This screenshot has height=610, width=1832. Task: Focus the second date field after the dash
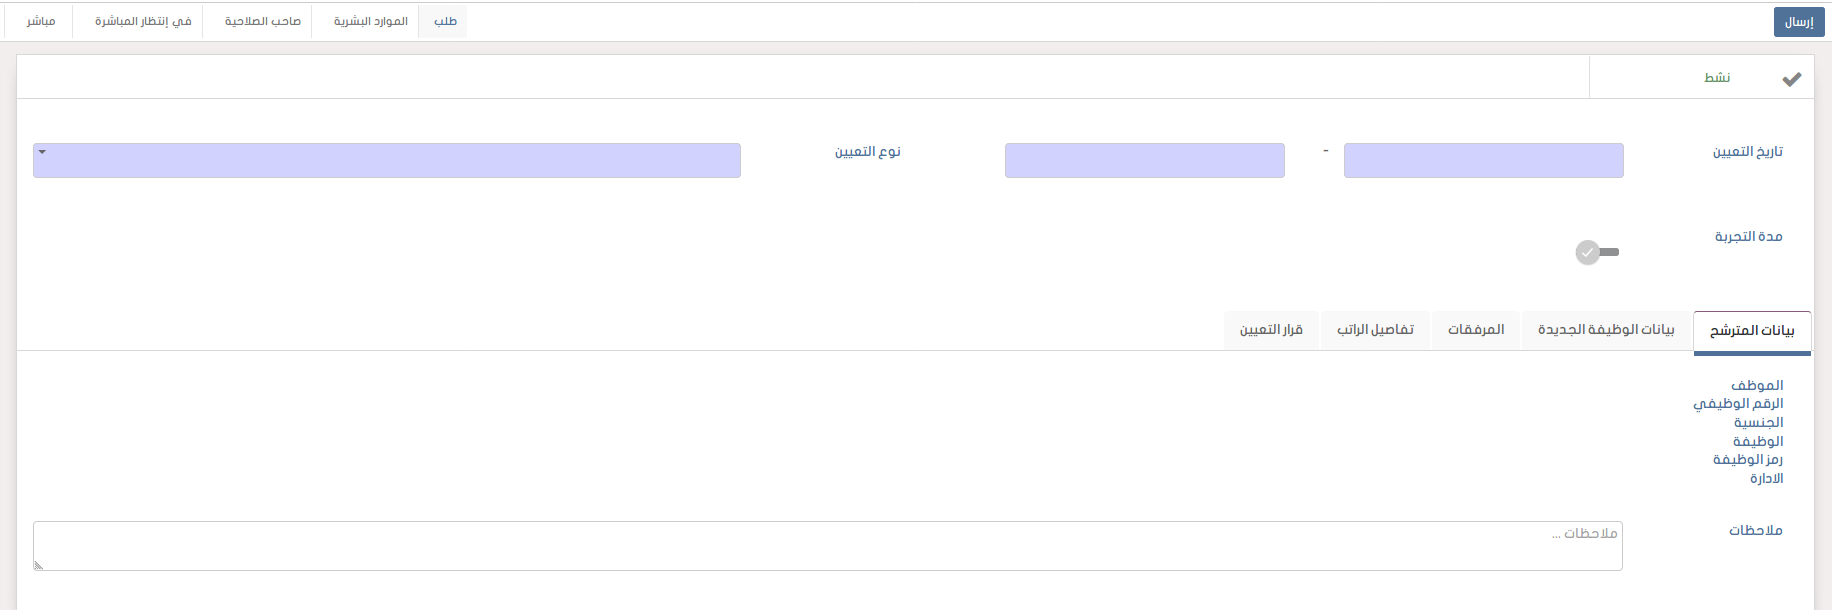pyautogui.click(x=1144, y=160)
